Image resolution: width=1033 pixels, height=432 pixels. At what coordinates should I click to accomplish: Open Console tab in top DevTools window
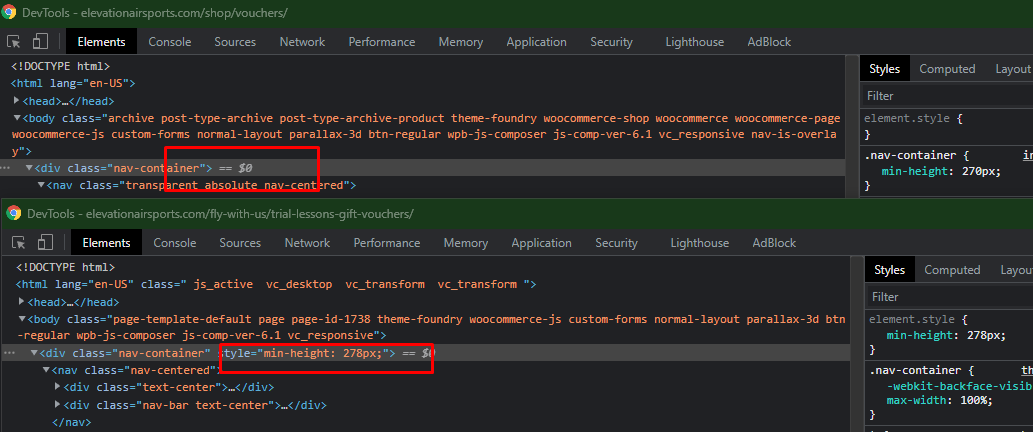tap(170, 41)
